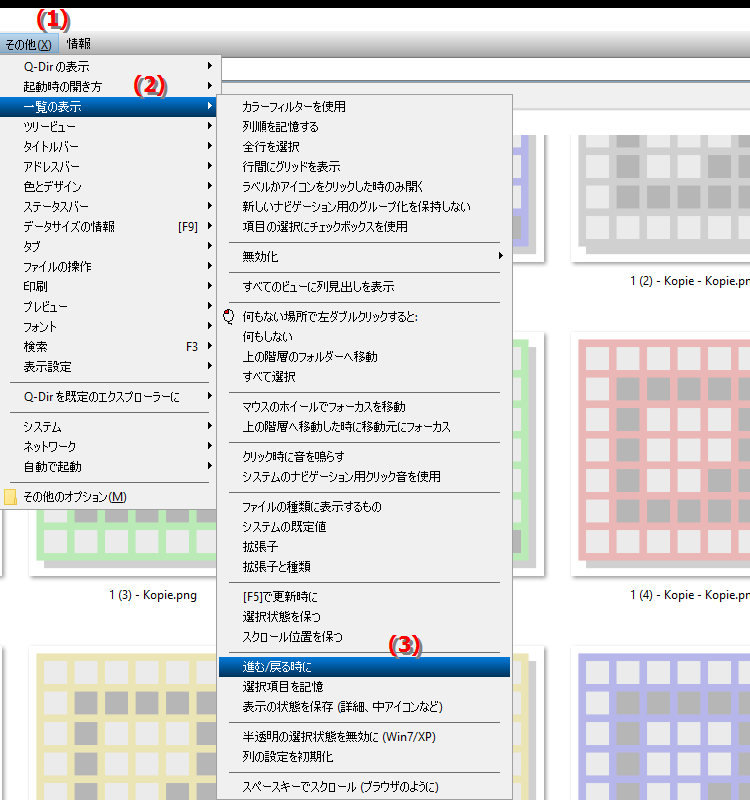Expand the アドレスバー submenu

[x=109, y=166]
